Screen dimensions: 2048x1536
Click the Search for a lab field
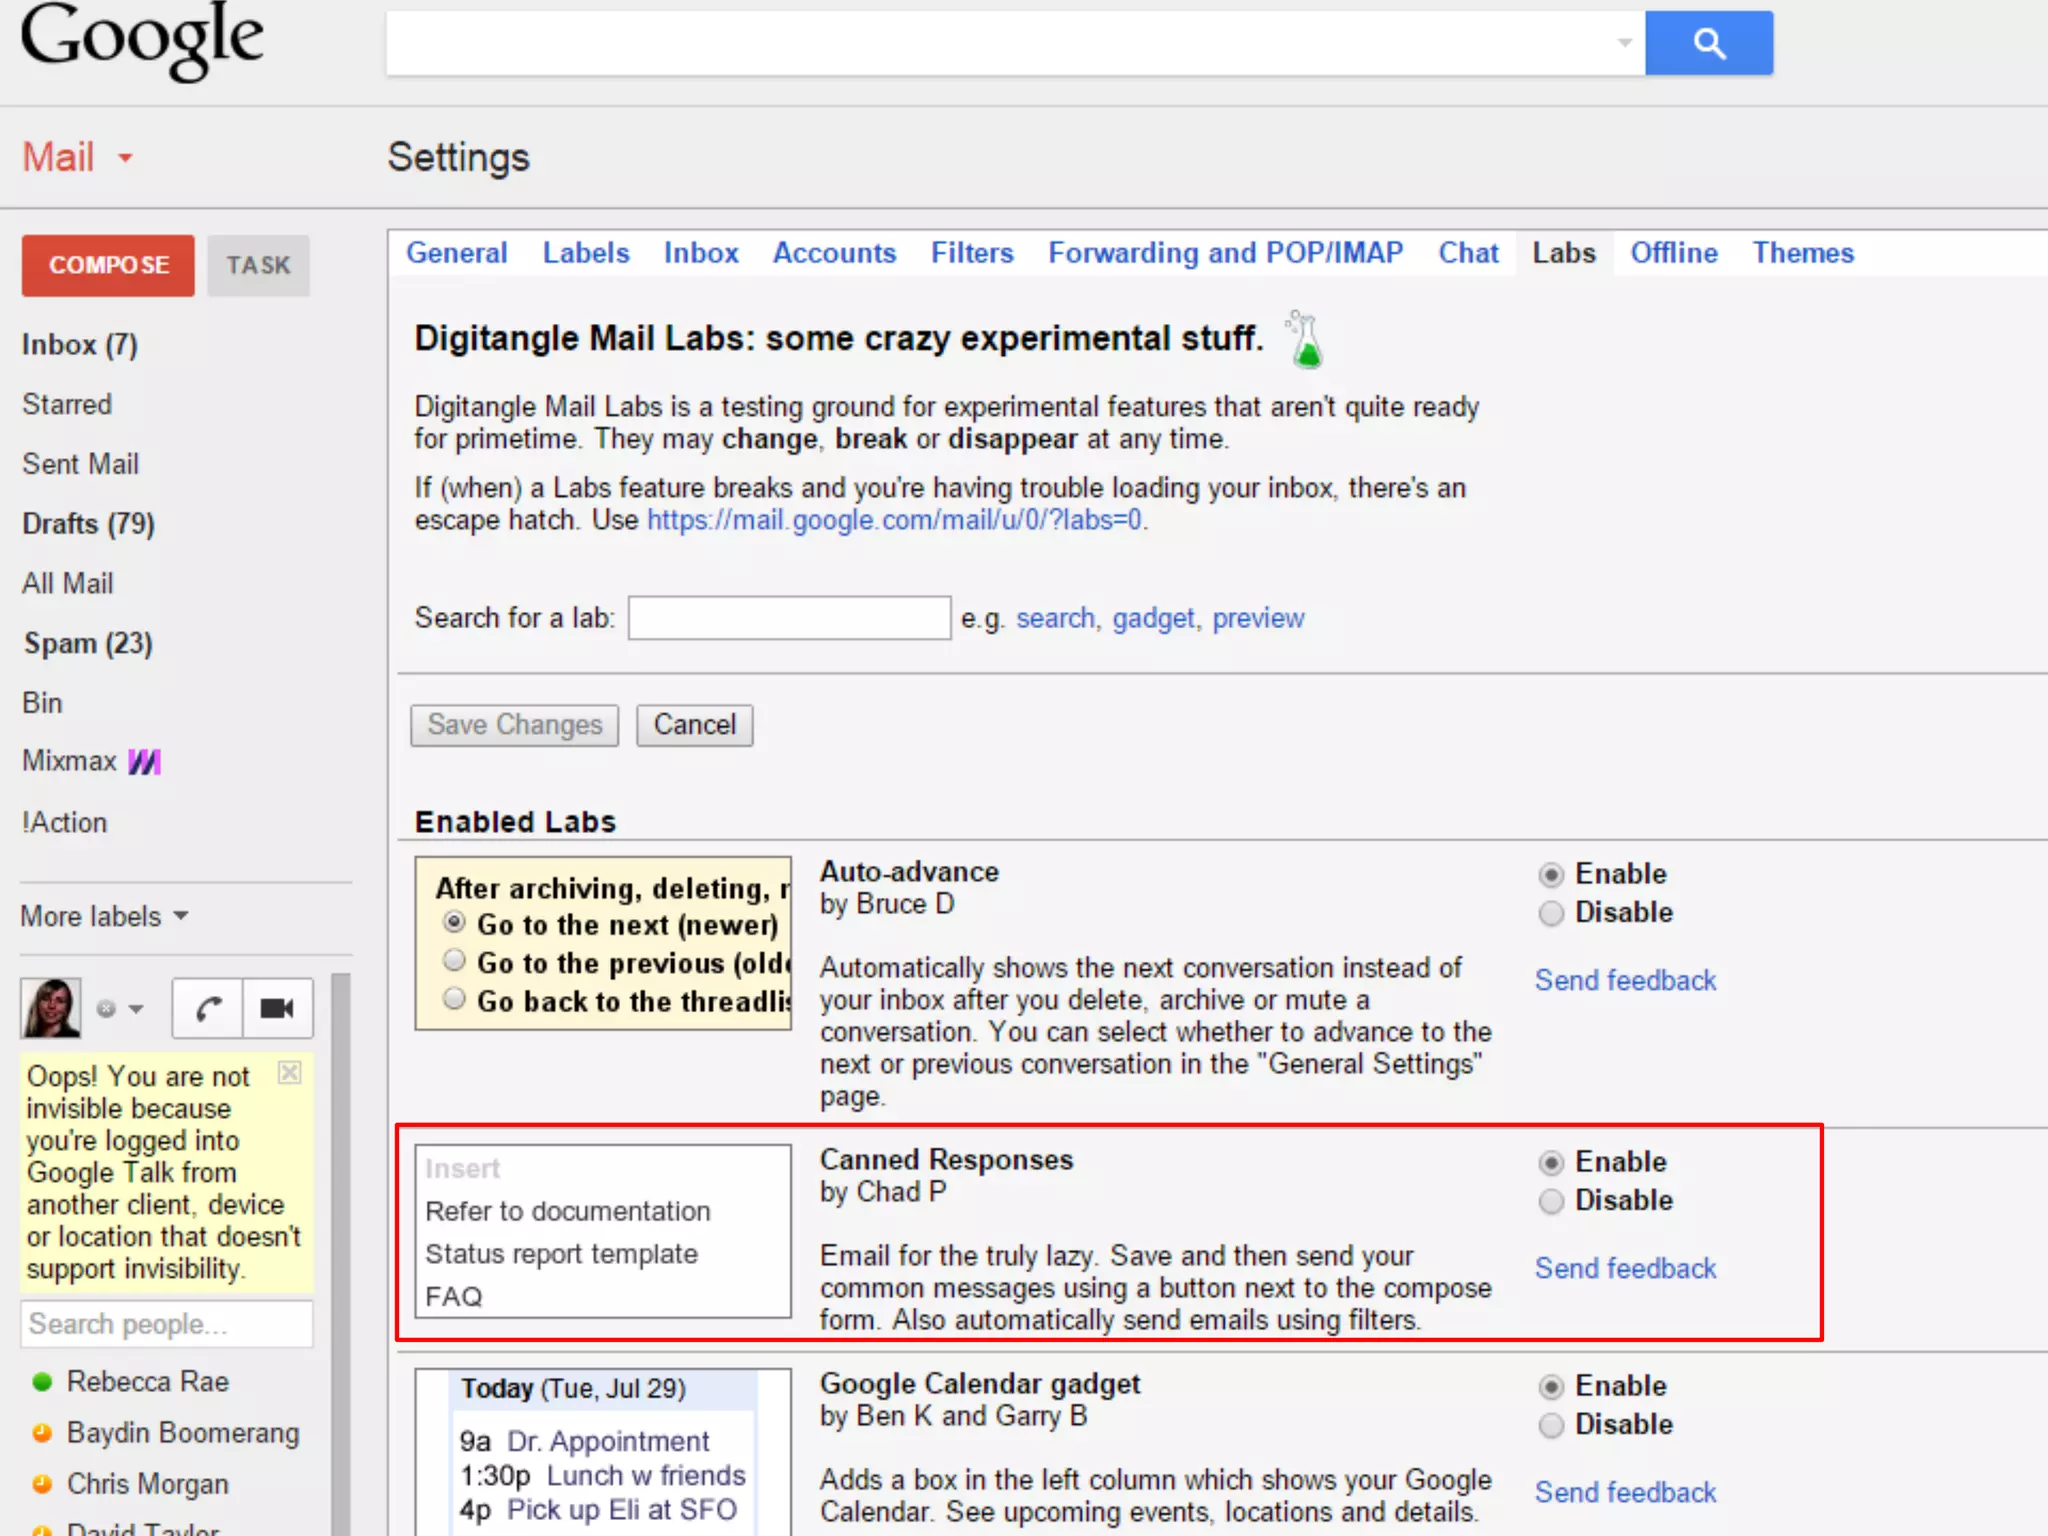(789, 618)
